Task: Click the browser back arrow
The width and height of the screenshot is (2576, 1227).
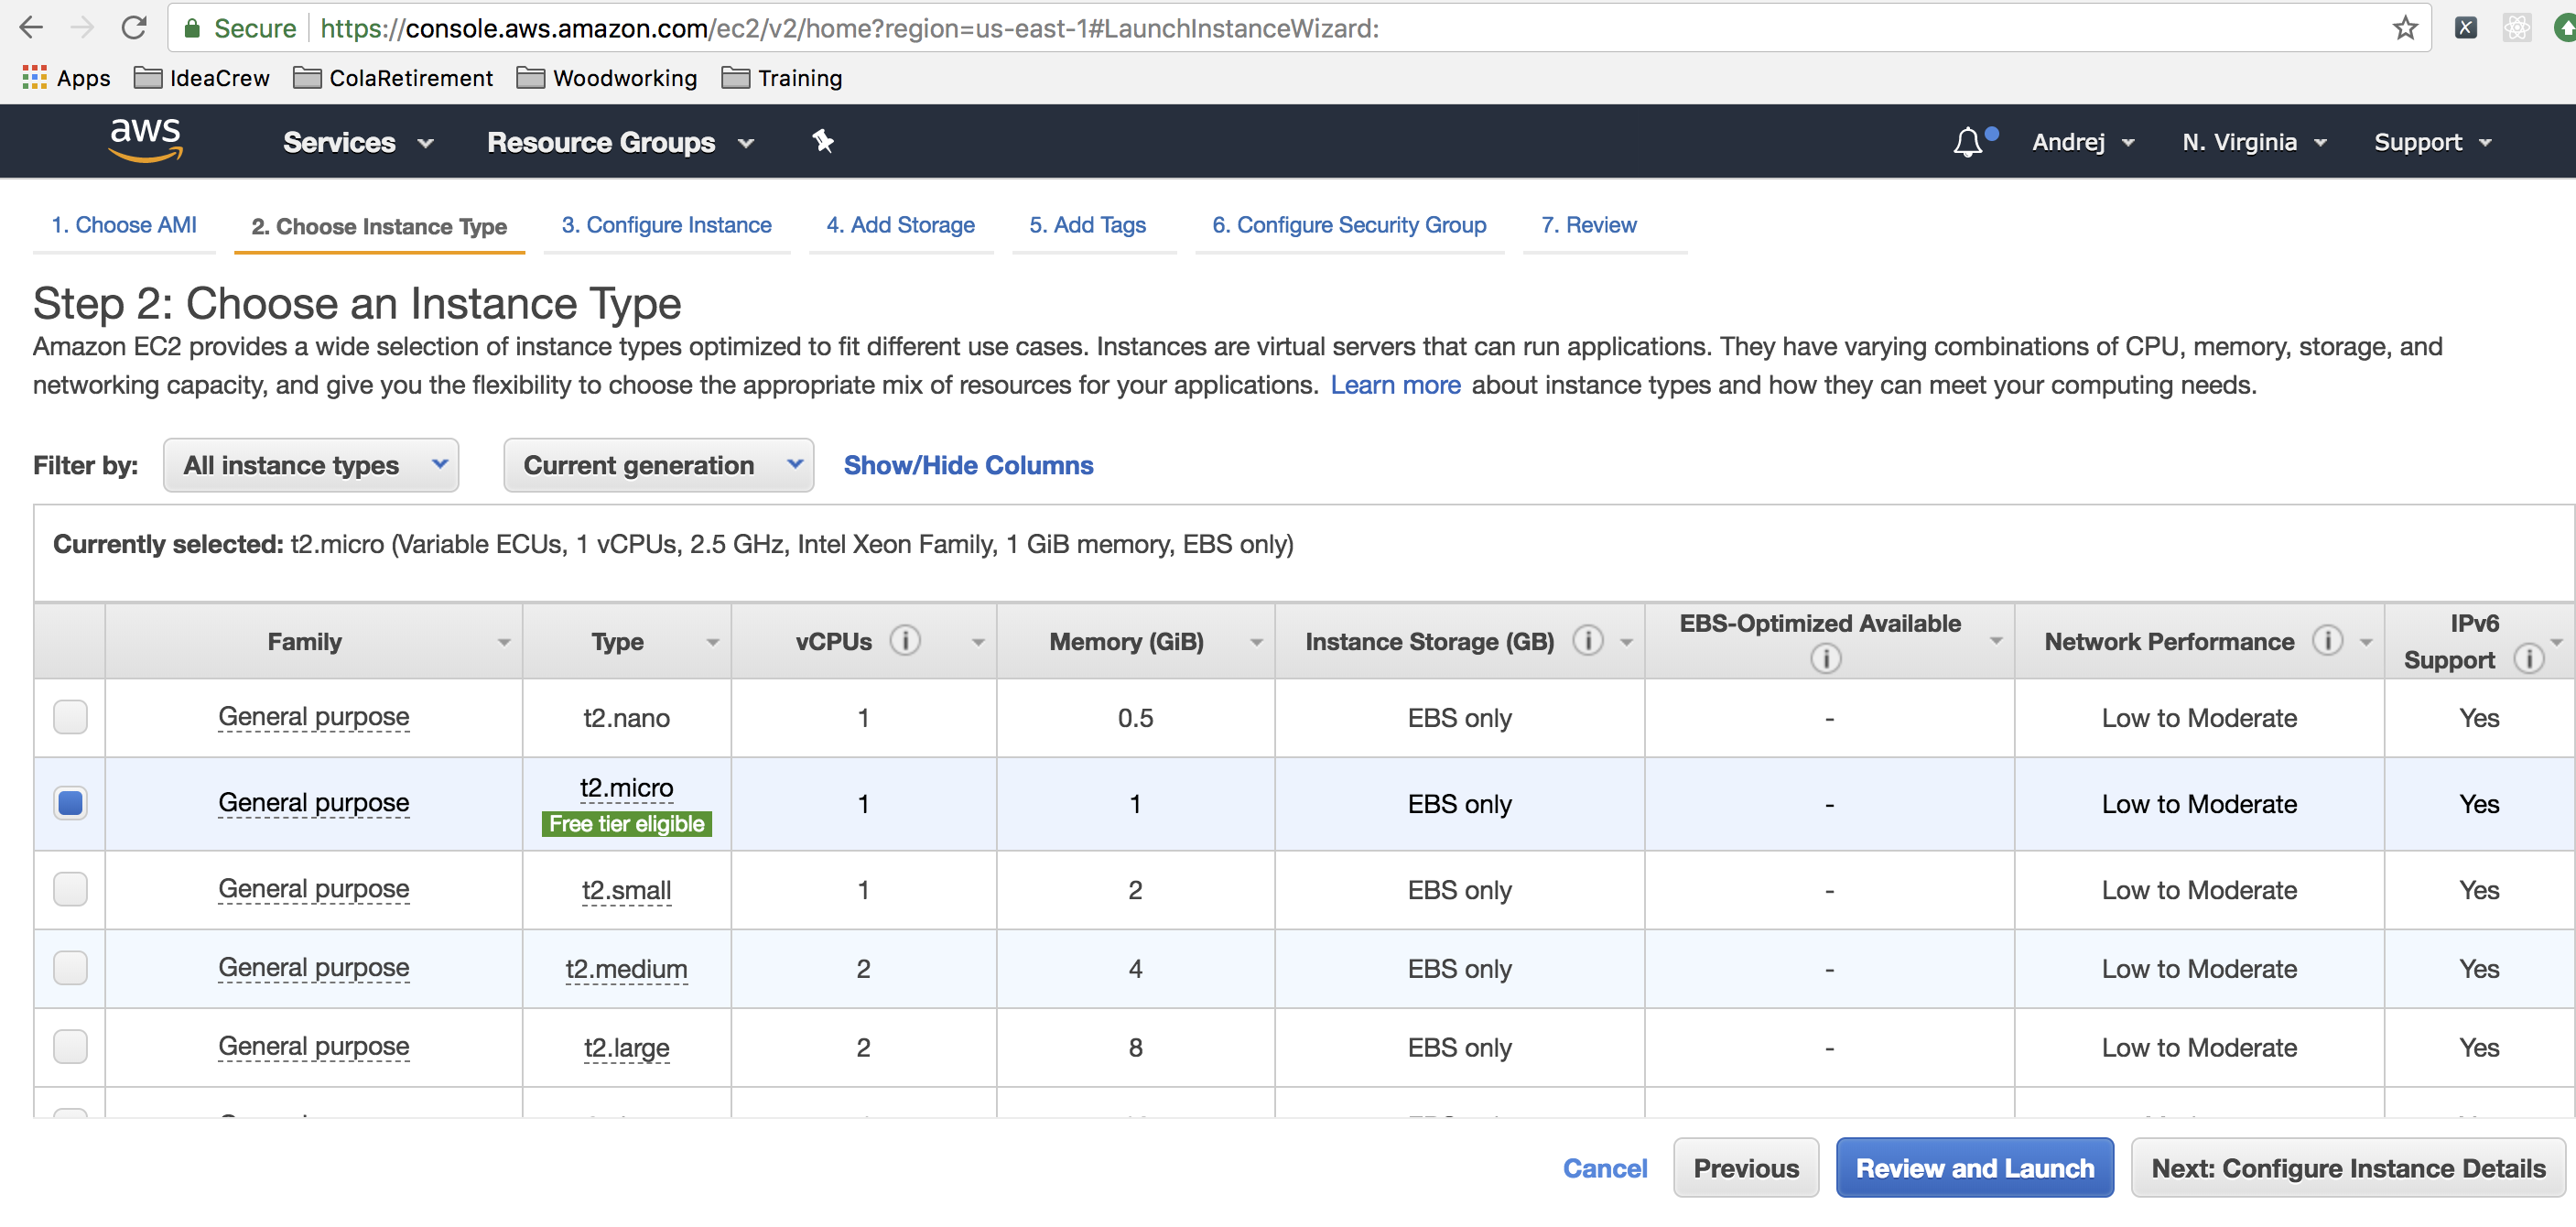Action: pos(32,27)
